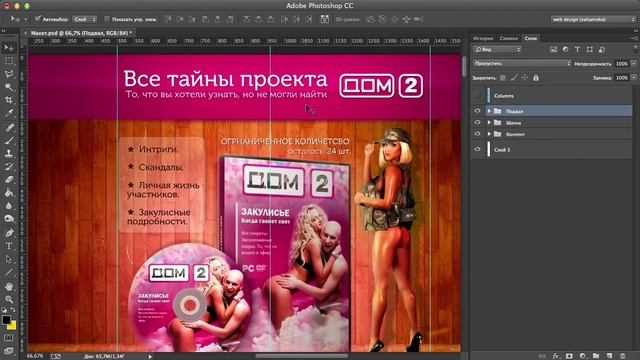Open auto-select Слой dropdown
This screenshot has height=360, width=640.
click(85, 19)
